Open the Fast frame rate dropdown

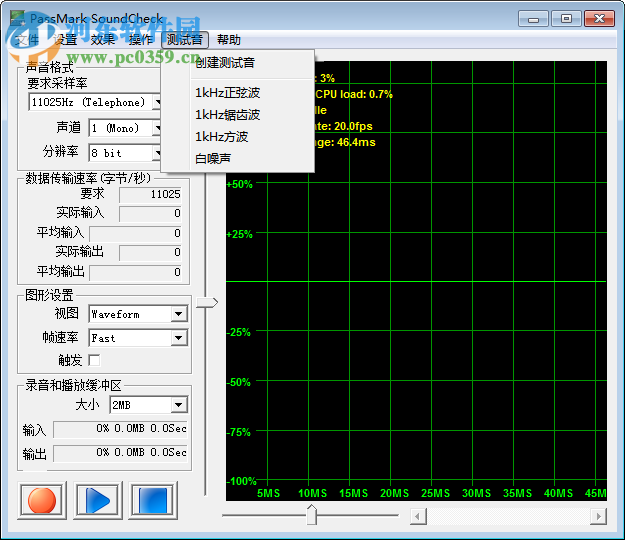178,338
